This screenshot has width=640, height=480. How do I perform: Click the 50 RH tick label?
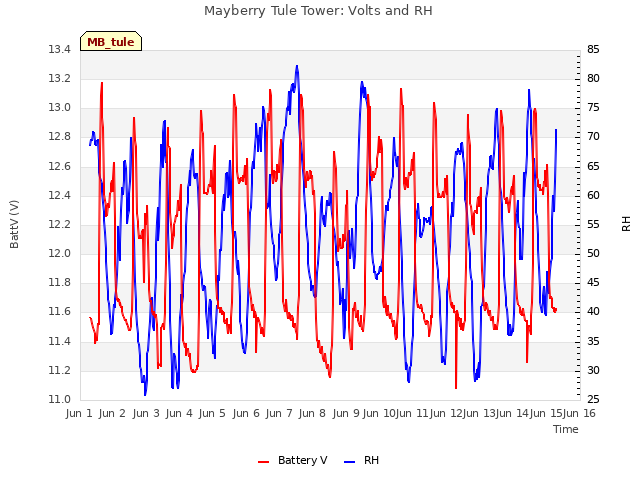point(593,253)
